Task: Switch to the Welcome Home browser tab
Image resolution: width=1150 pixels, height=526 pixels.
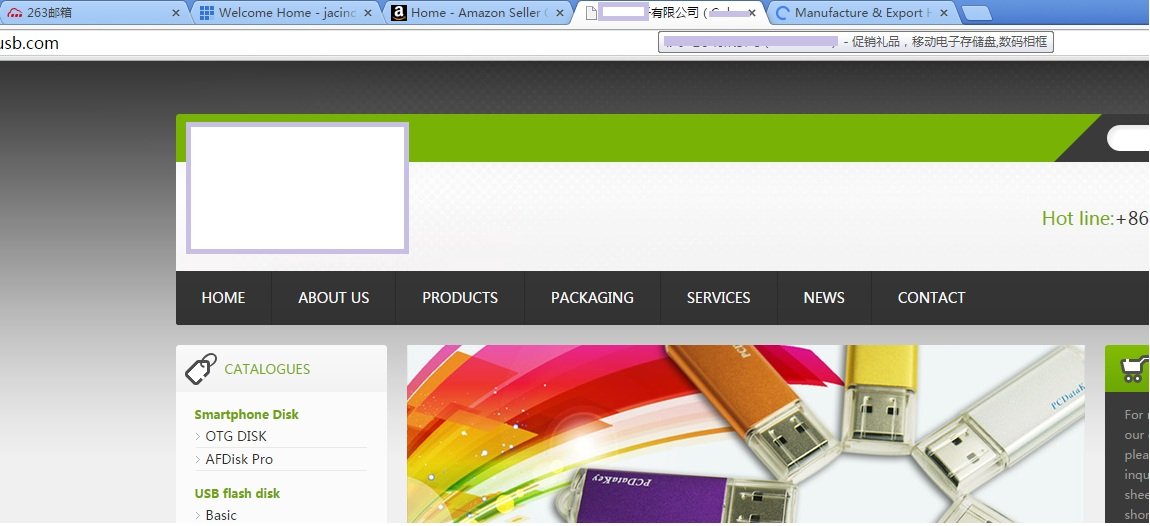Action: coord(286,12)
